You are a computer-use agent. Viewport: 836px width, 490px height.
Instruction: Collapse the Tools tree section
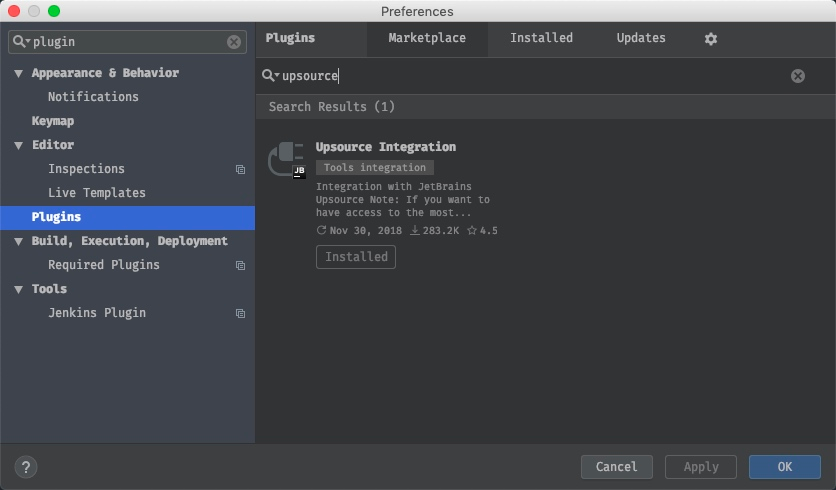[18, 290]
